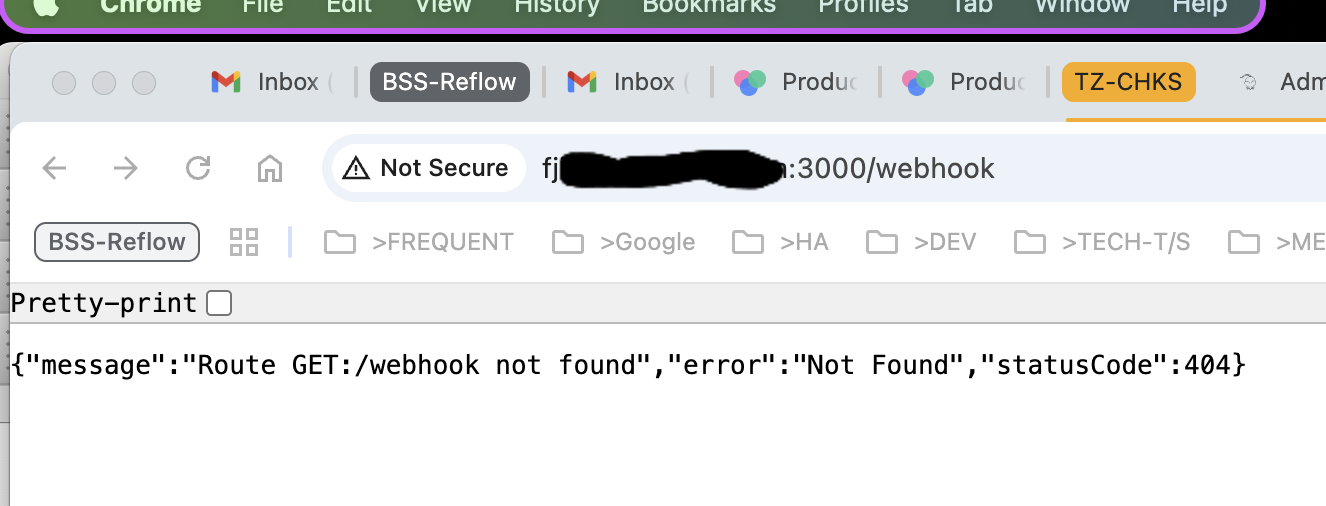Click the Apple menu icon
Screen dimensions: 1326x506
click(46, 6)
